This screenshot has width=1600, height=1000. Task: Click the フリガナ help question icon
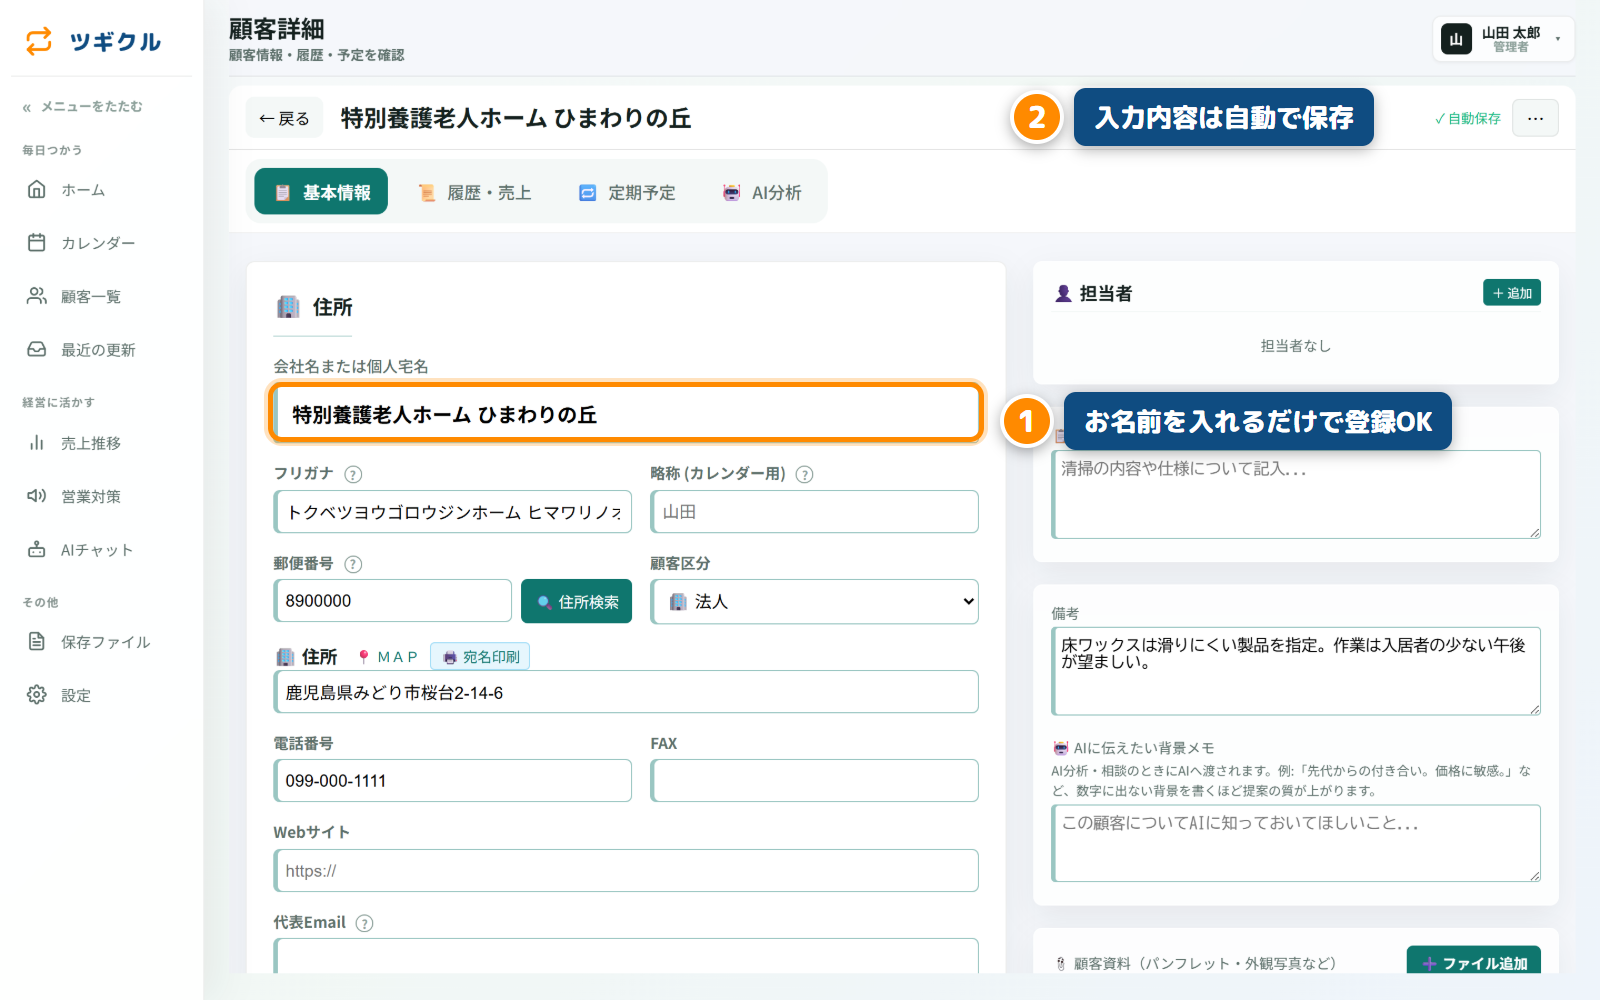coord(353,474)
